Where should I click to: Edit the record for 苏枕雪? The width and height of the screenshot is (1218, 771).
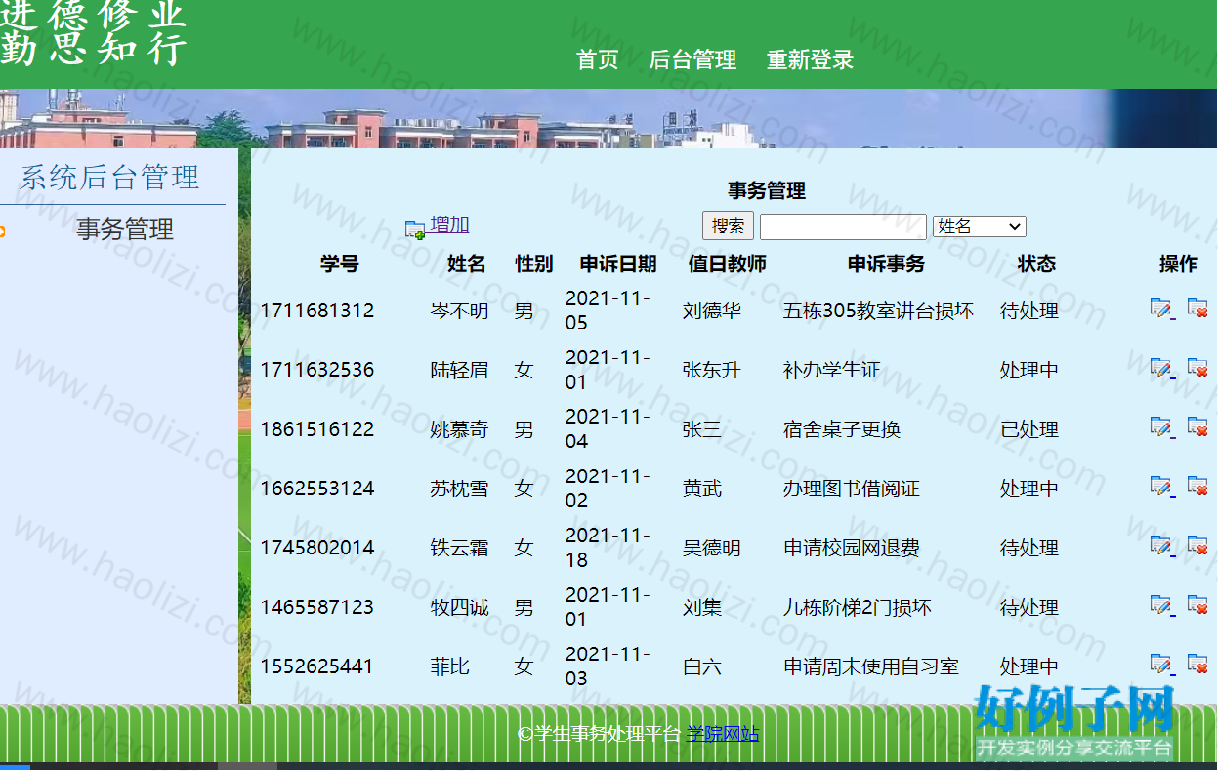pyautogui.click(x=1161, y=486)
